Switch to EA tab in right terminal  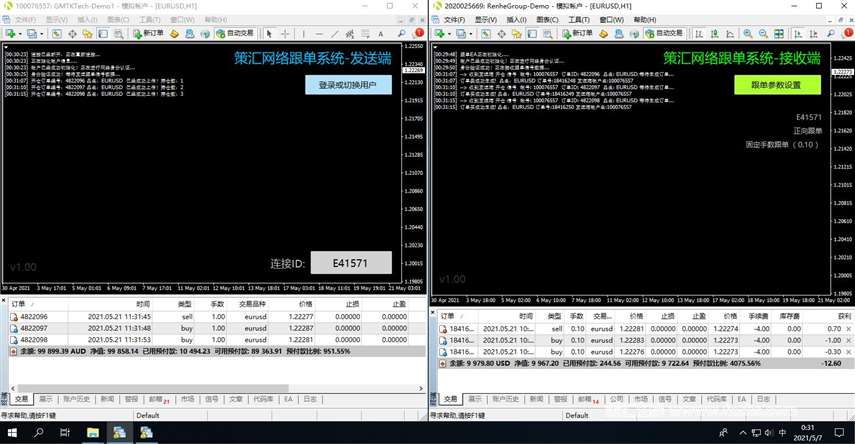click(x=741, y=399)
